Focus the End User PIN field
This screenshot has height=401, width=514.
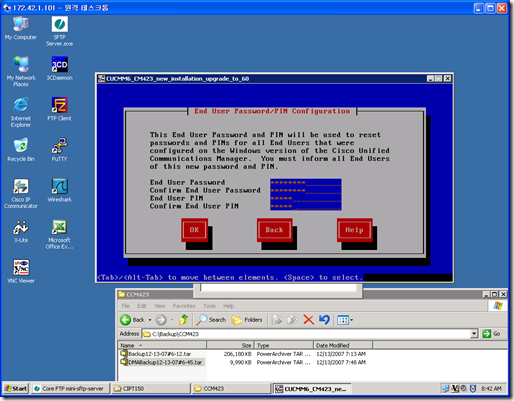306,198
